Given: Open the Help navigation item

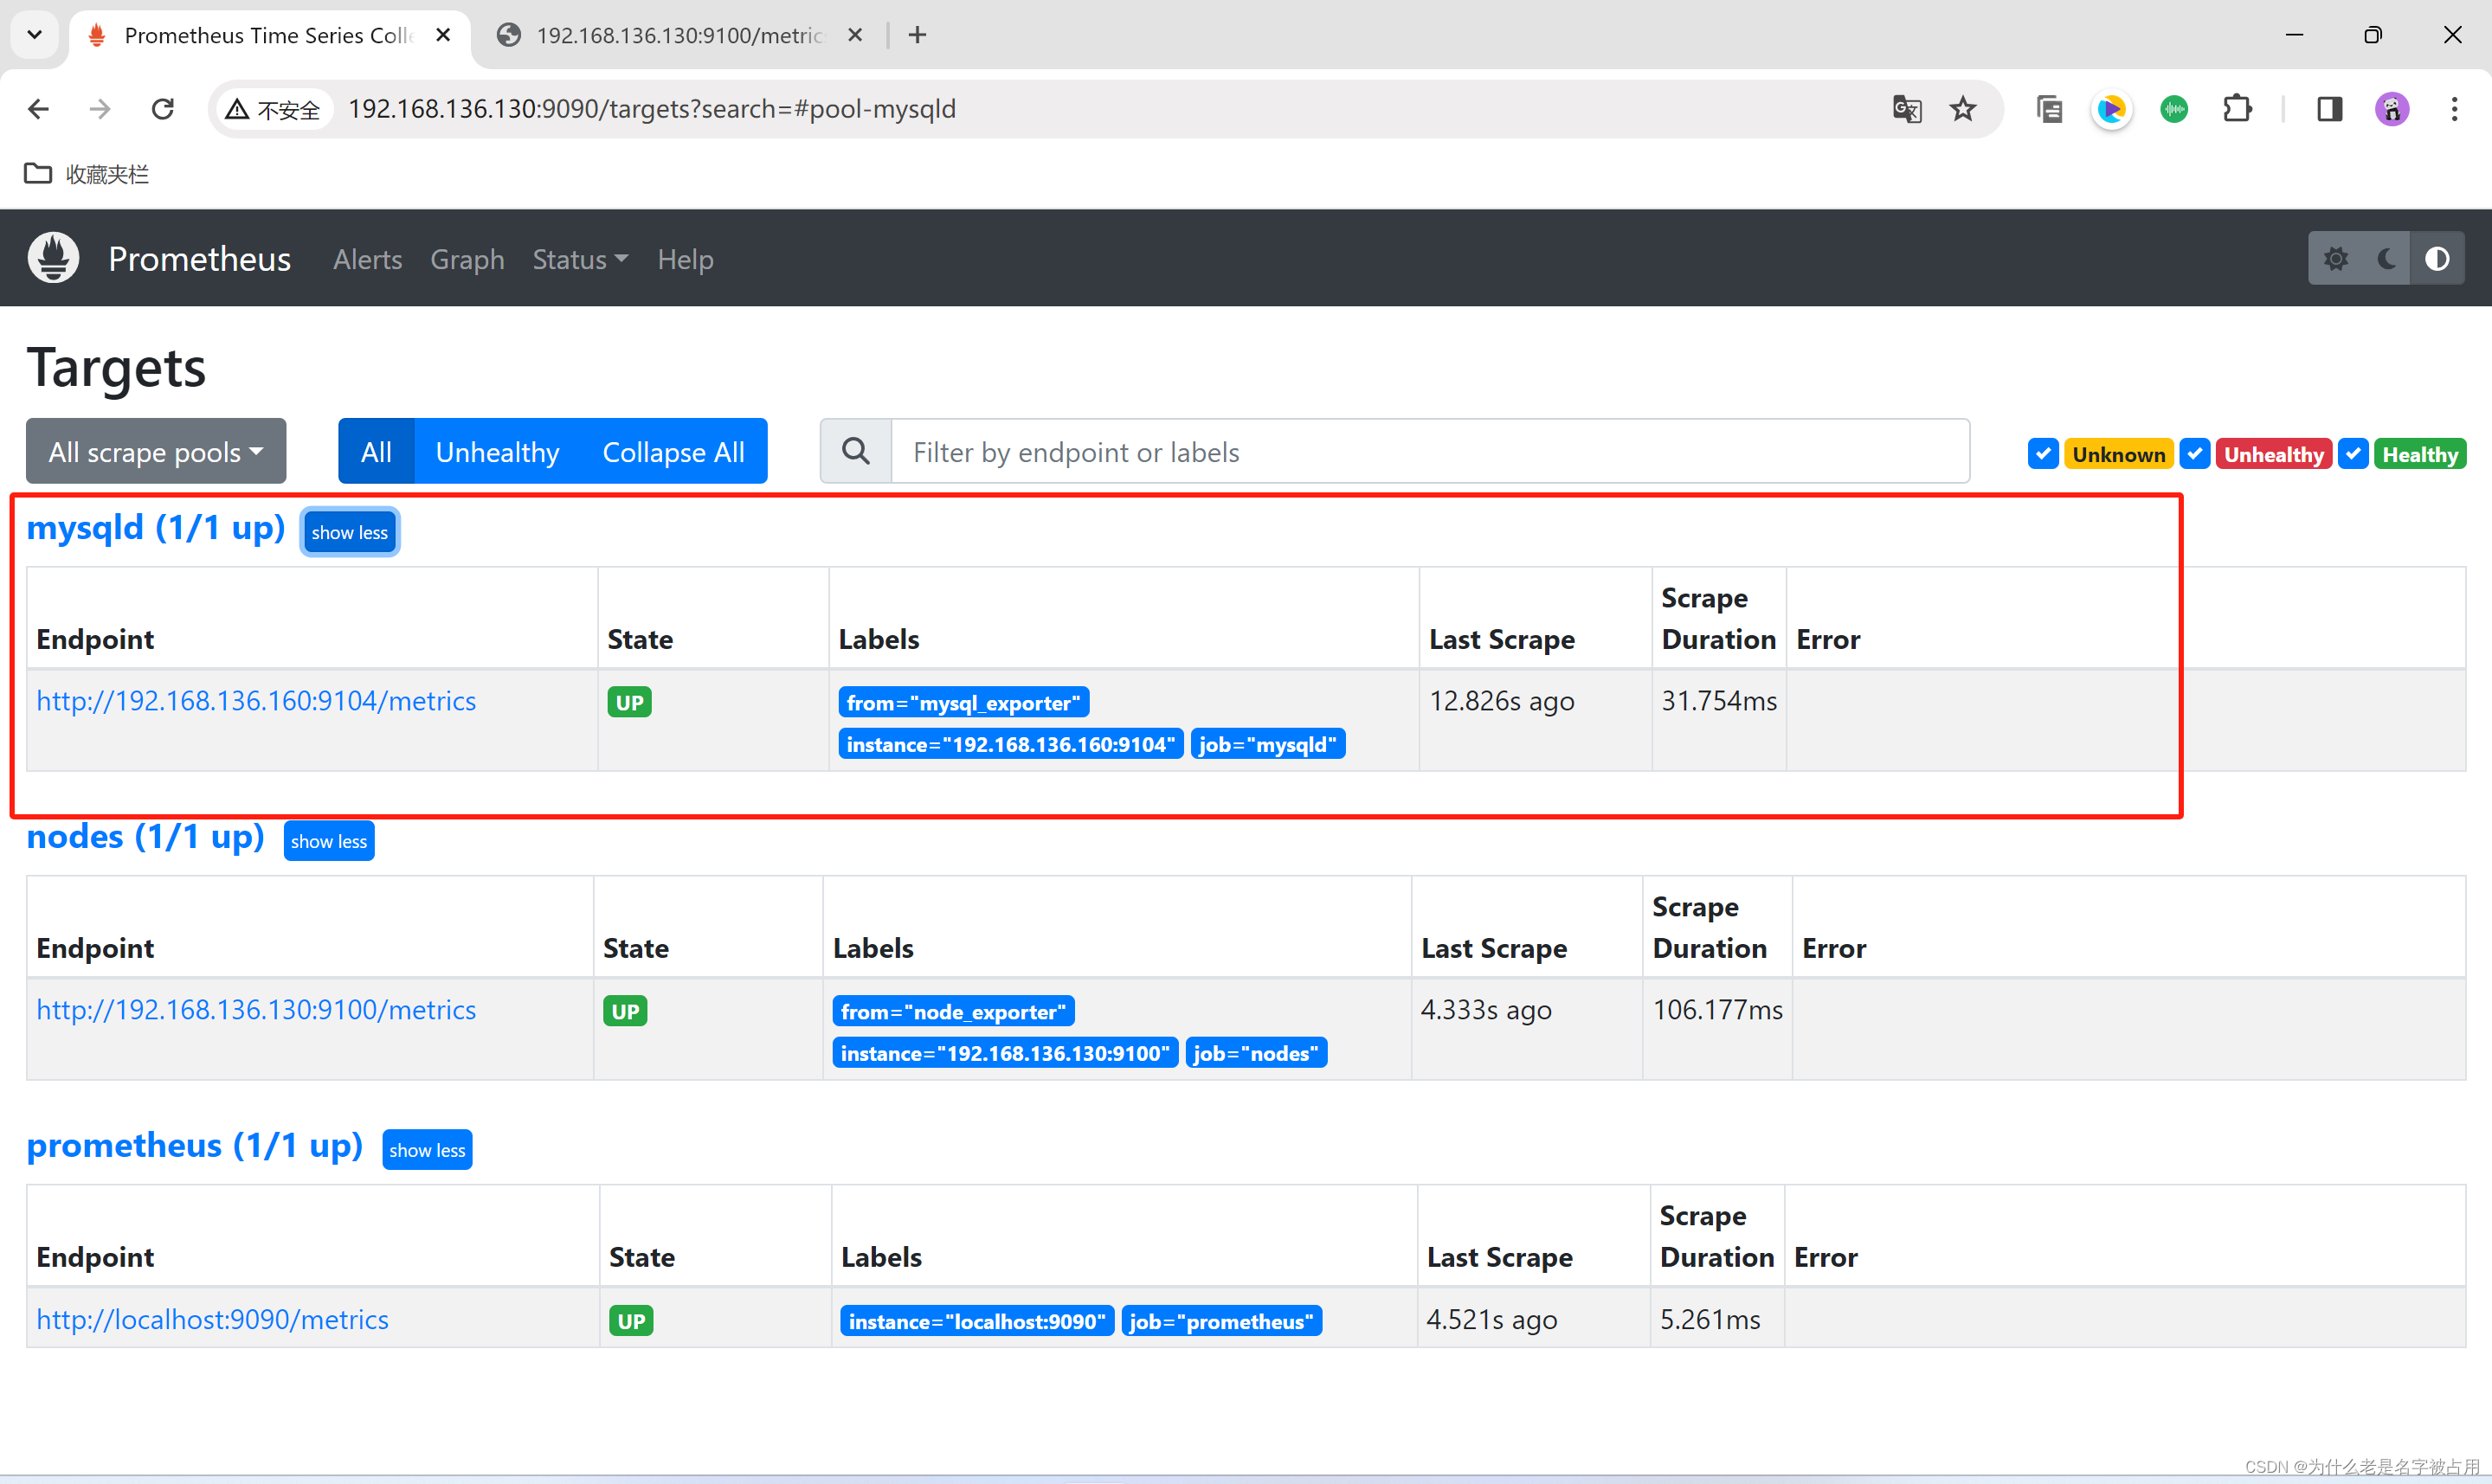Looking at the screenshot, I should click(685, 259).
